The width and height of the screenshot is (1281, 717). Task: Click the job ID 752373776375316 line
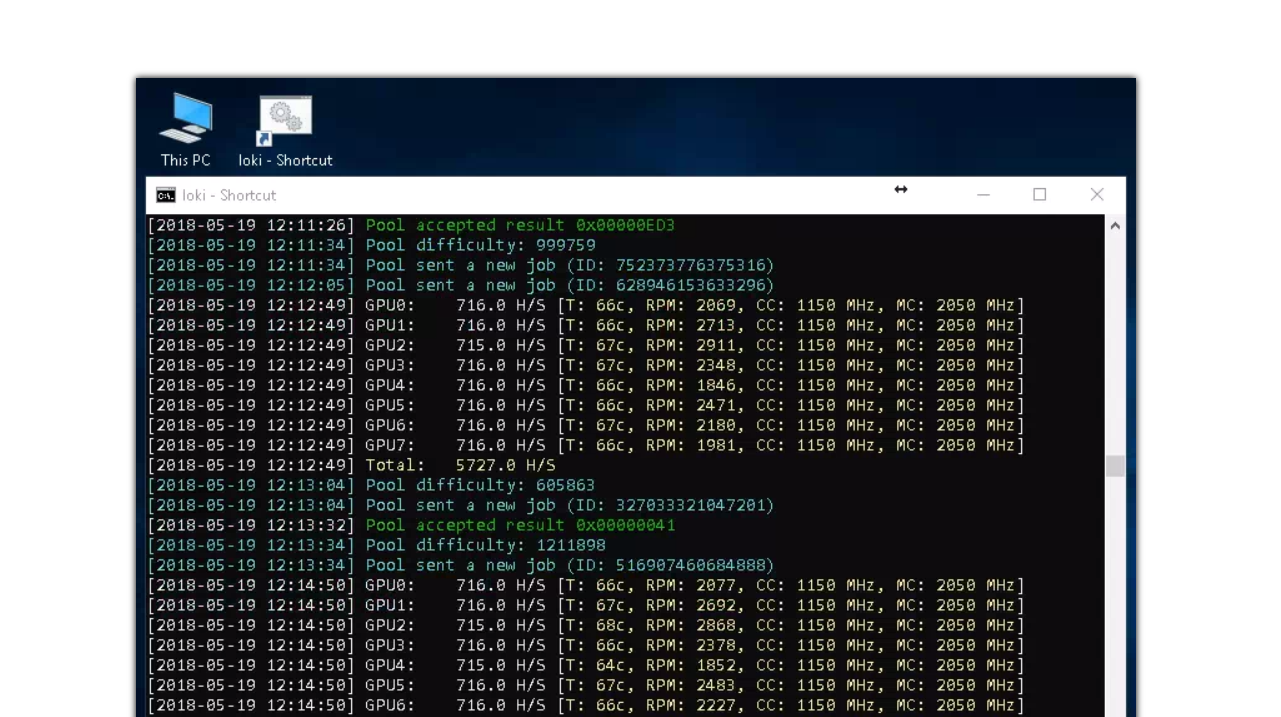(x=461, y=265)
